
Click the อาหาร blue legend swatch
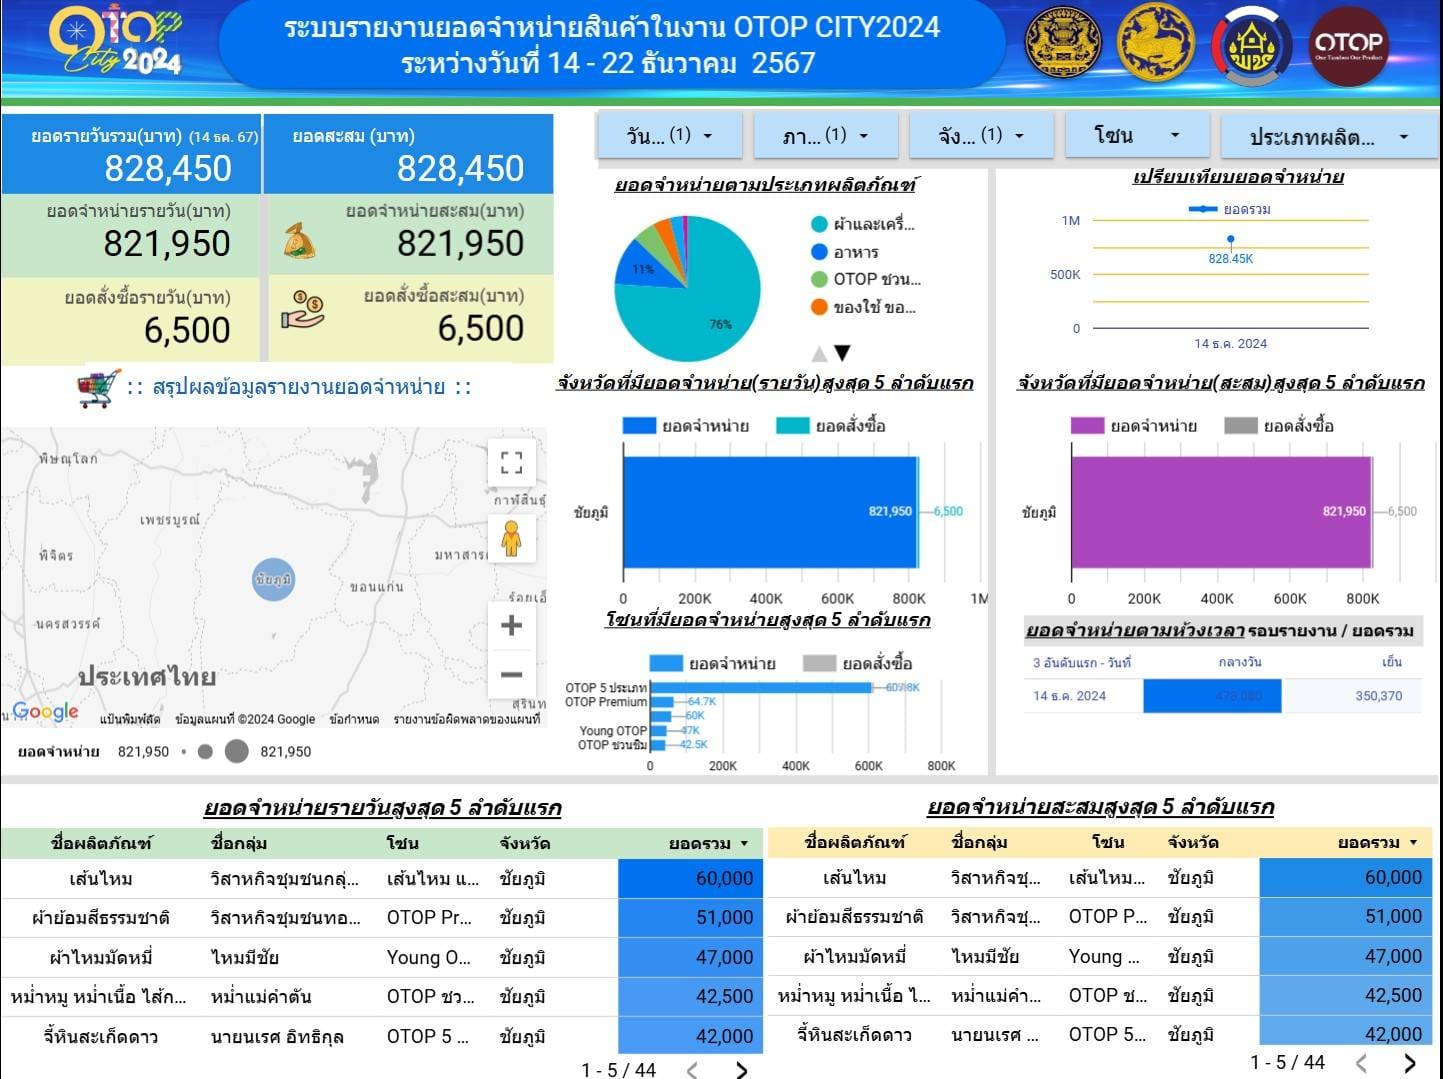tap(820, 252)
